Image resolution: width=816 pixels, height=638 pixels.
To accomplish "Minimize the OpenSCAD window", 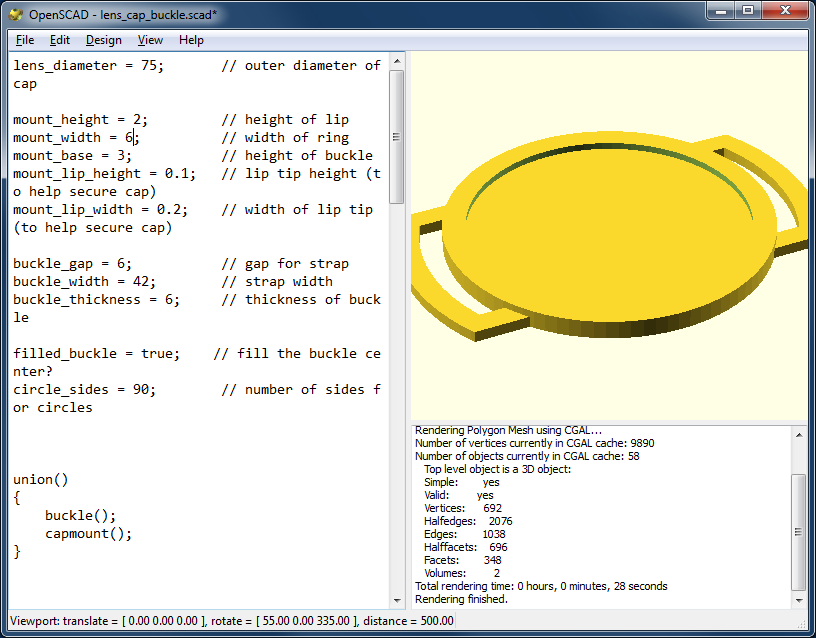I will [x=721, y=10].
